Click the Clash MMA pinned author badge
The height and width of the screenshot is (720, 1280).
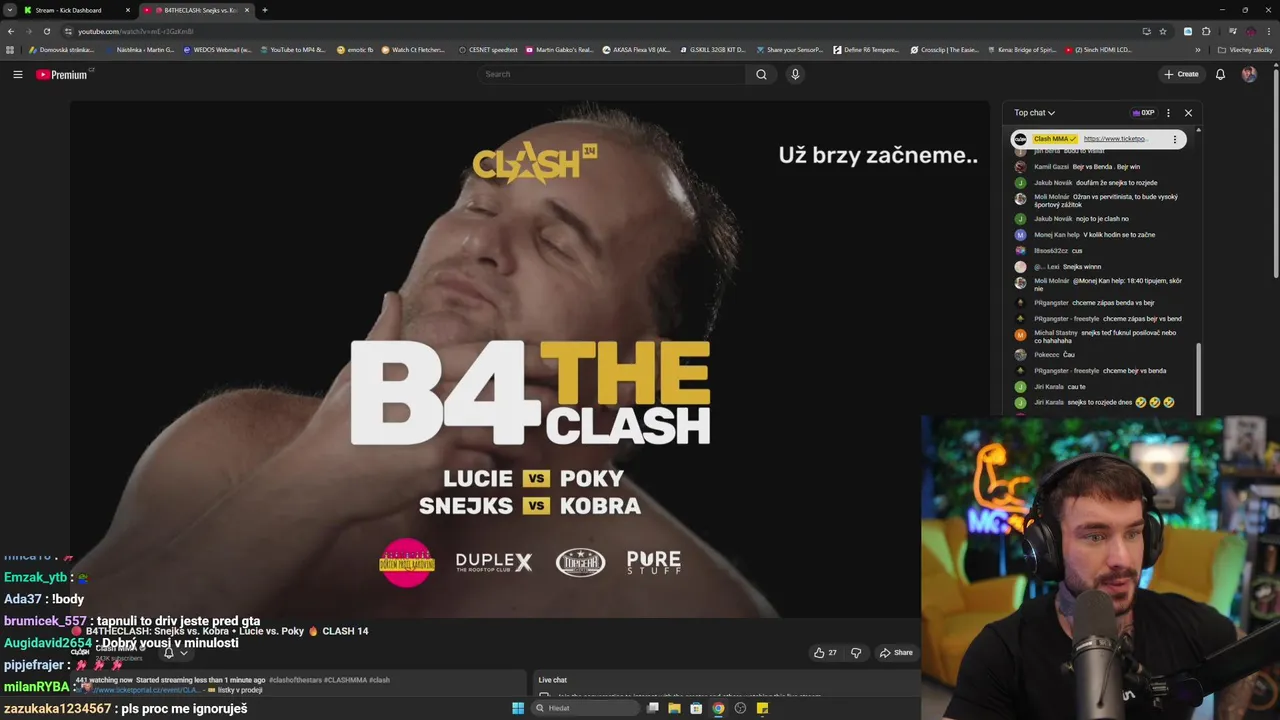(1055, 139)
